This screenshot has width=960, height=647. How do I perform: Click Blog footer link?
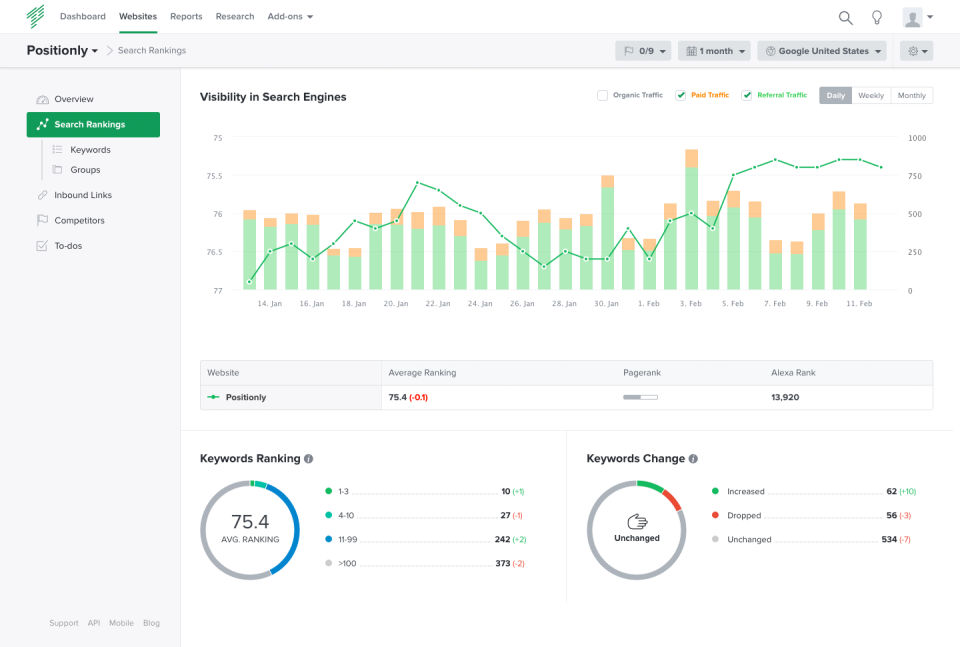click(151, 623)
